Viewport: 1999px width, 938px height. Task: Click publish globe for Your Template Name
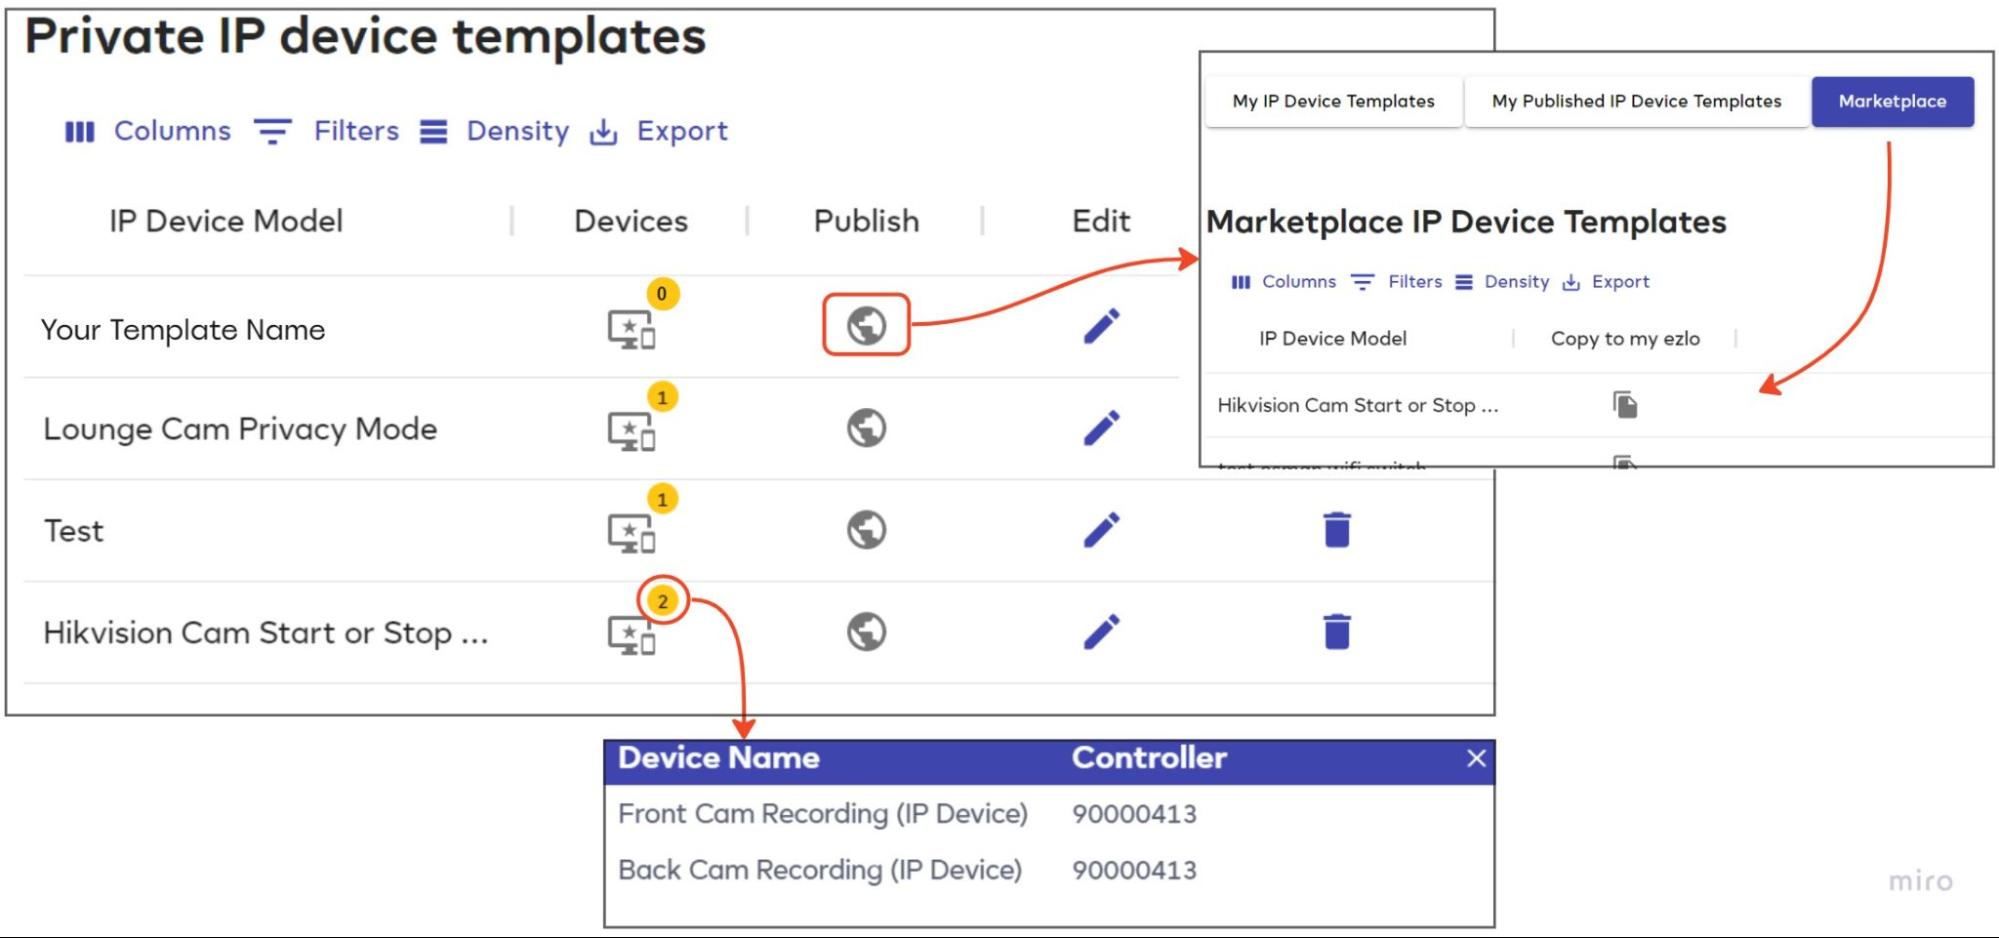click(x=866, y=325)
